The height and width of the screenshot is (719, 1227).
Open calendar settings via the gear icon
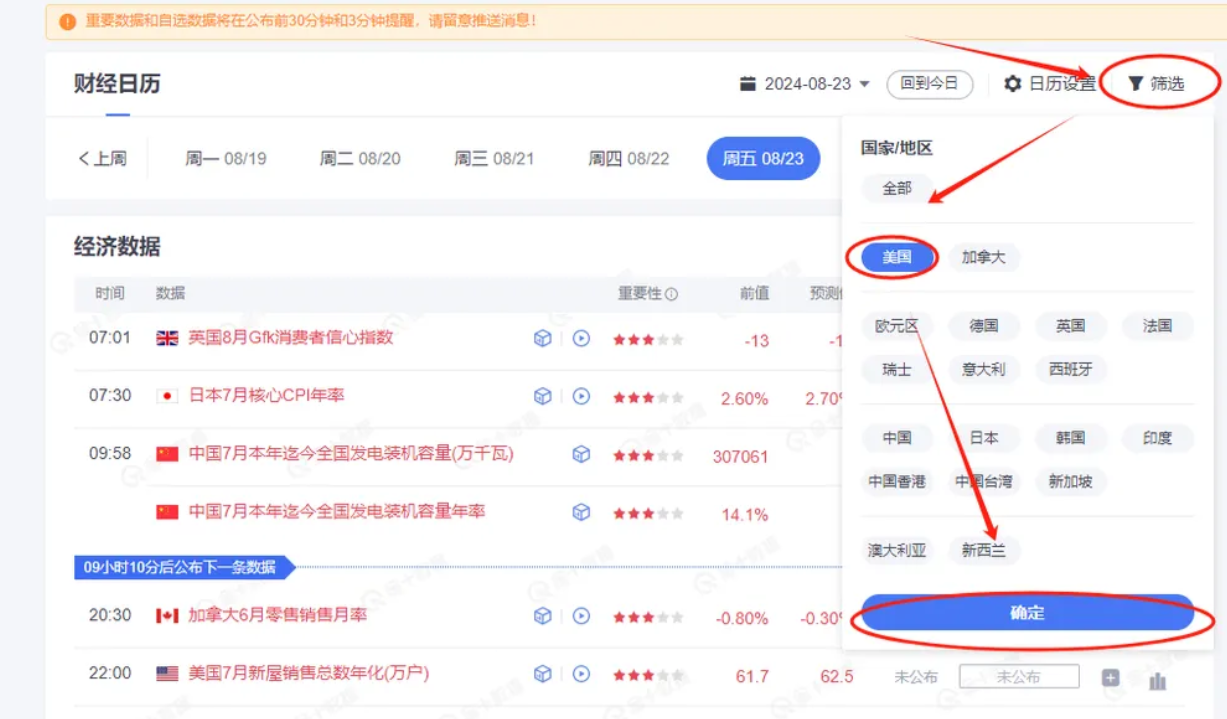pyautogui.click(x=1013, y=84)
